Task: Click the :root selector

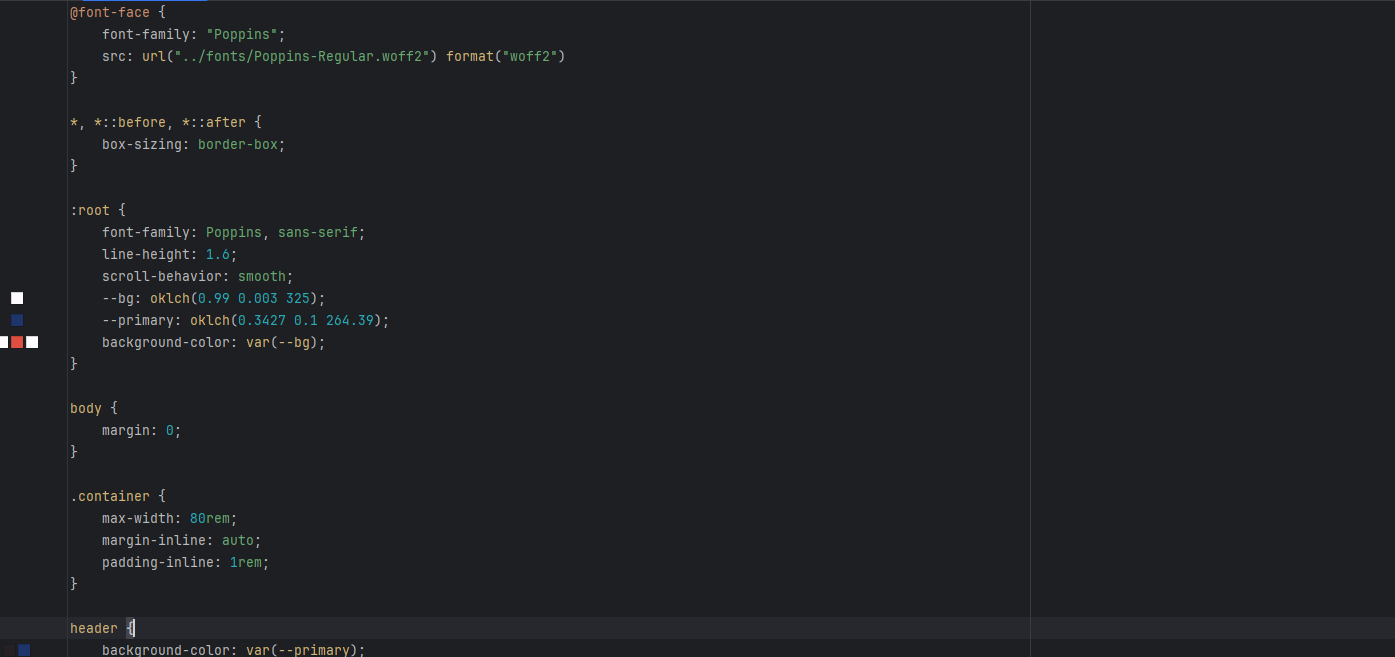Action: (90, 210)
